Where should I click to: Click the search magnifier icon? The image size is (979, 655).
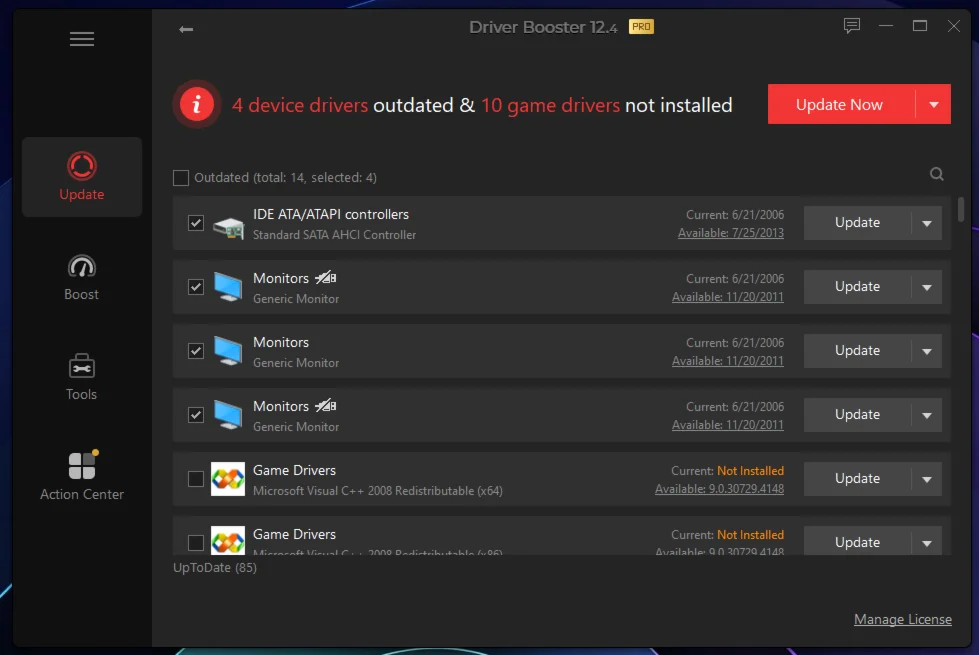pyautogui.click(x=937, y=174)
